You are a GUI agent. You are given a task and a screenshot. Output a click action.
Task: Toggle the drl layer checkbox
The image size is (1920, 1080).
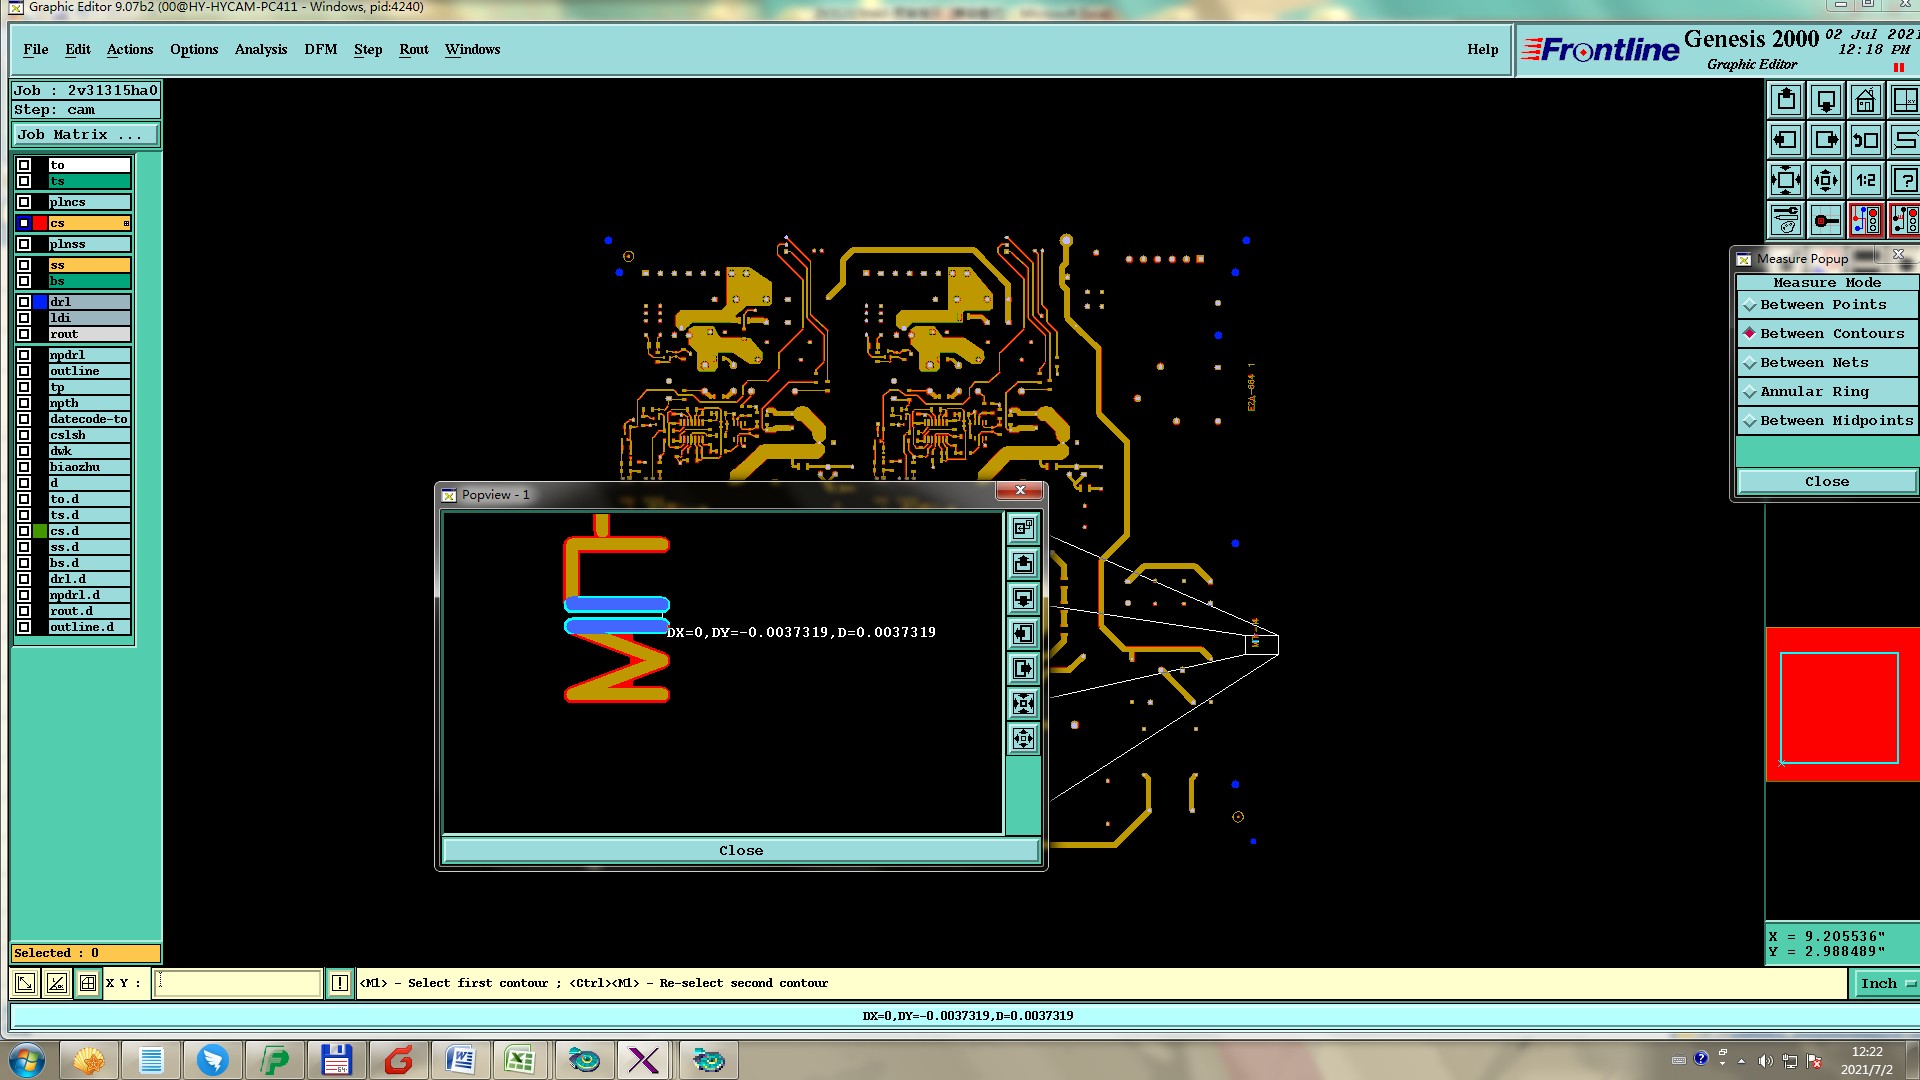point(24,302)
